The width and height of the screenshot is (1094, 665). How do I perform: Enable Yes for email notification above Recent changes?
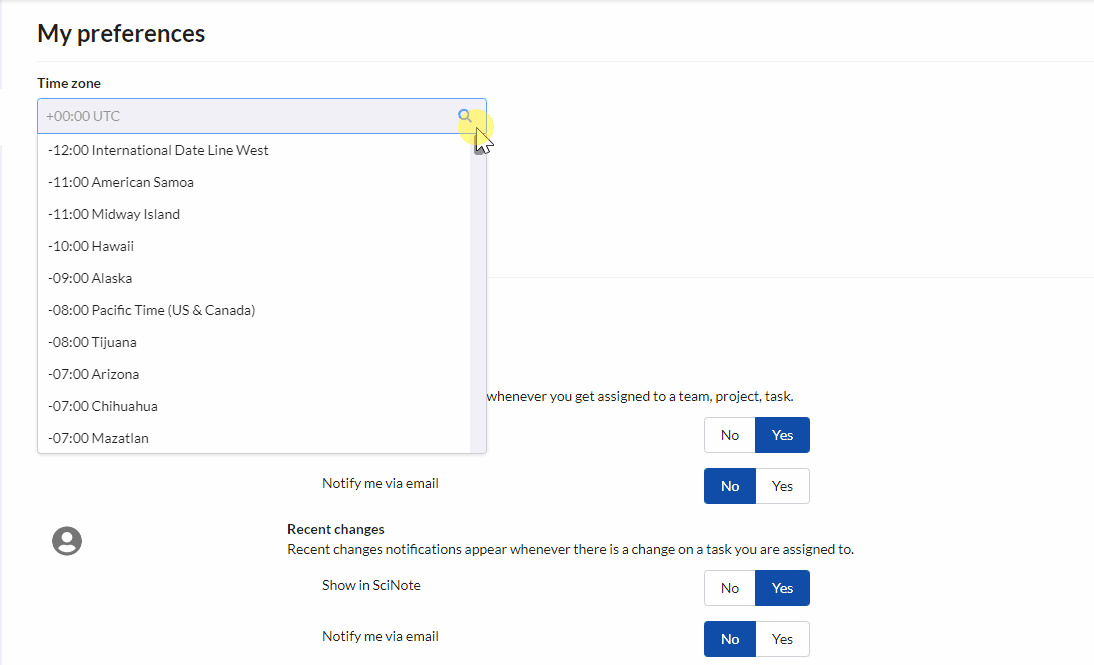[782, 486]
